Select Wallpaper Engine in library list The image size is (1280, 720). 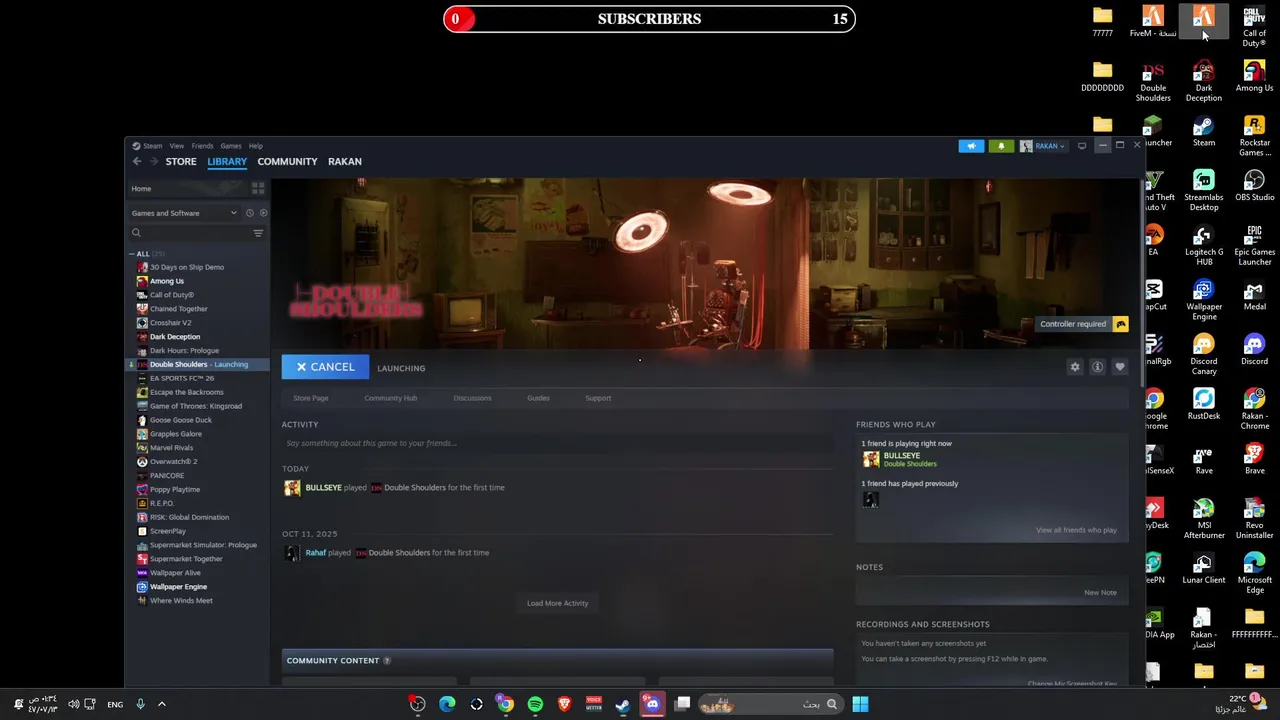pyautogui.click(x=178, y=587)
